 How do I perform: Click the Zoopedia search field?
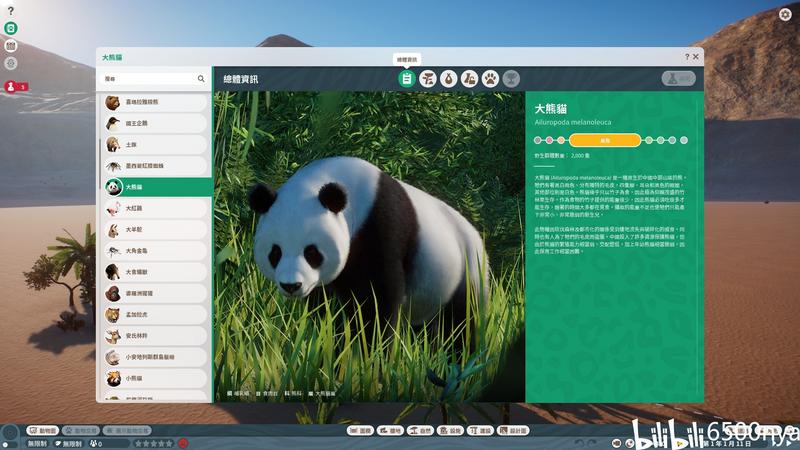pyautogui.click(x=154, y=79)
